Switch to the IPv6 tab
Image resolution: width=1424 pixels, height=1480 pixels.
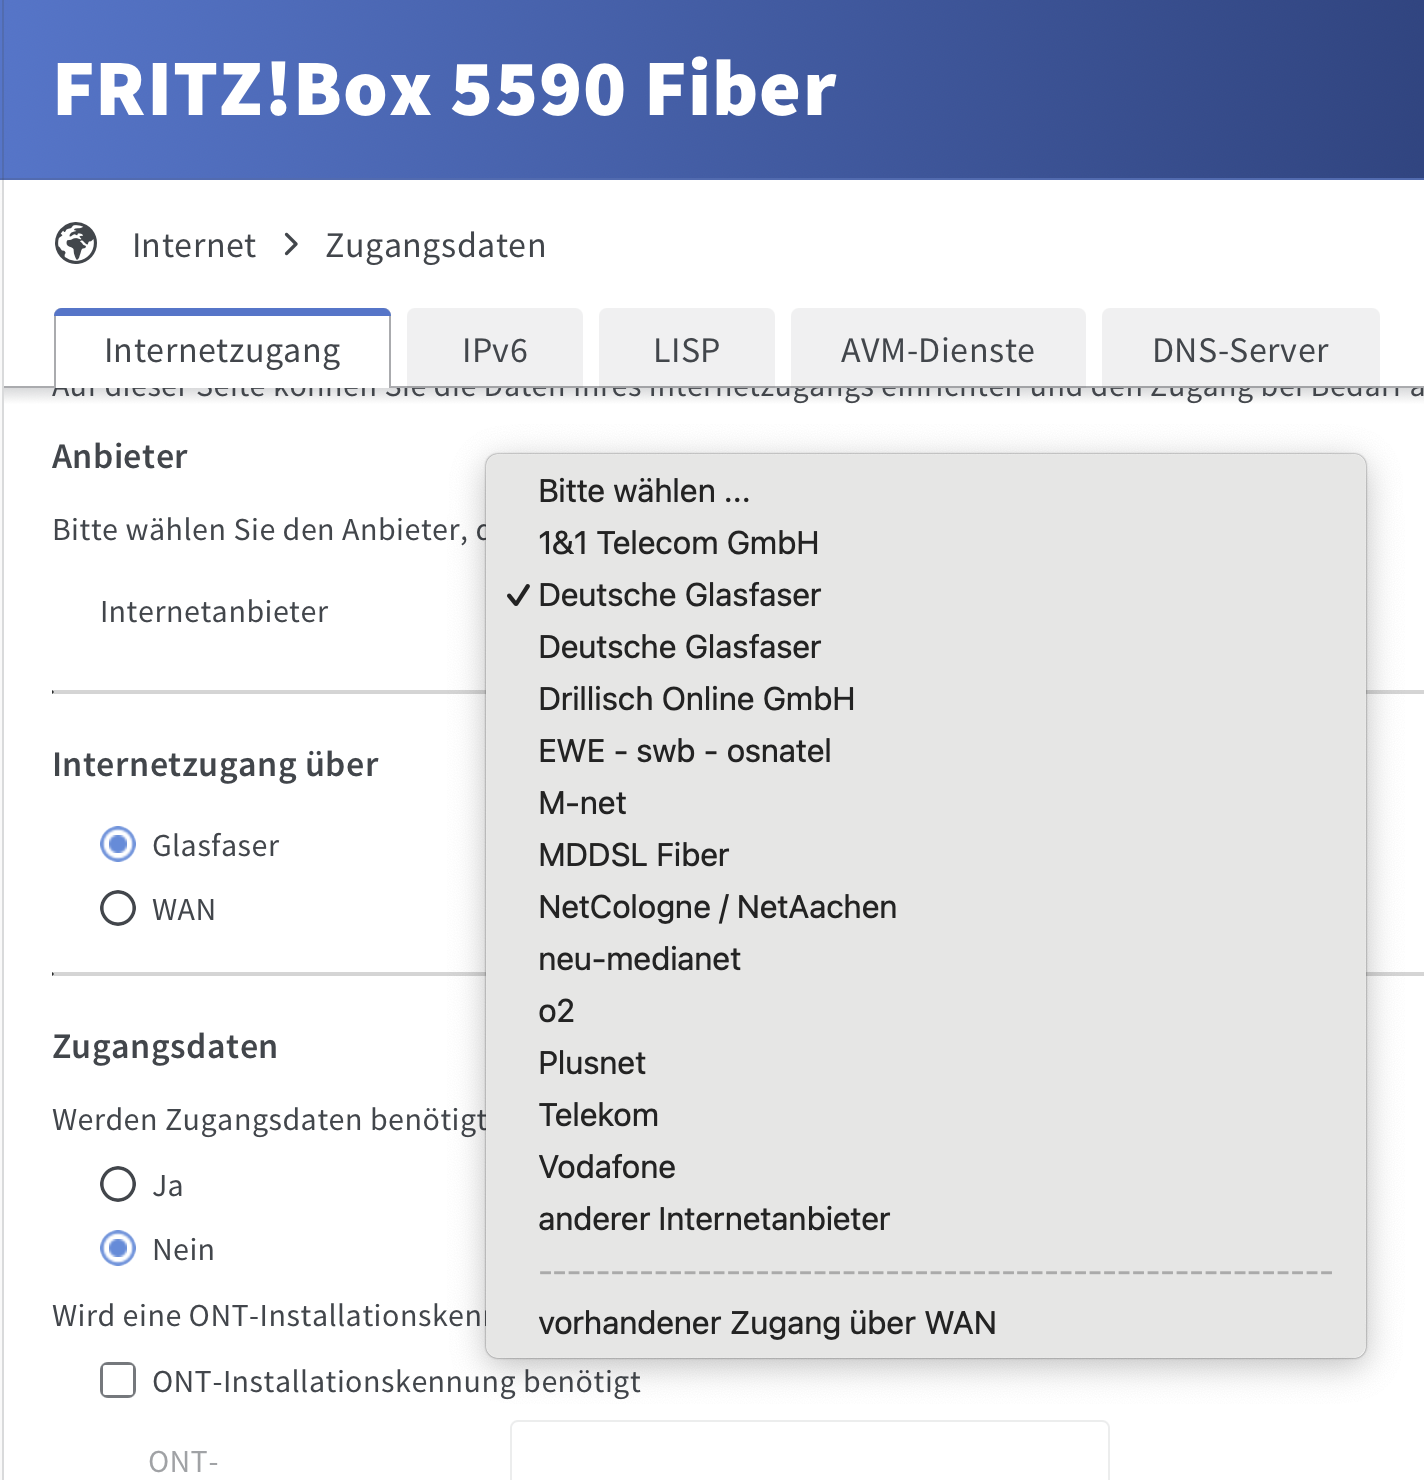[495, 349]
